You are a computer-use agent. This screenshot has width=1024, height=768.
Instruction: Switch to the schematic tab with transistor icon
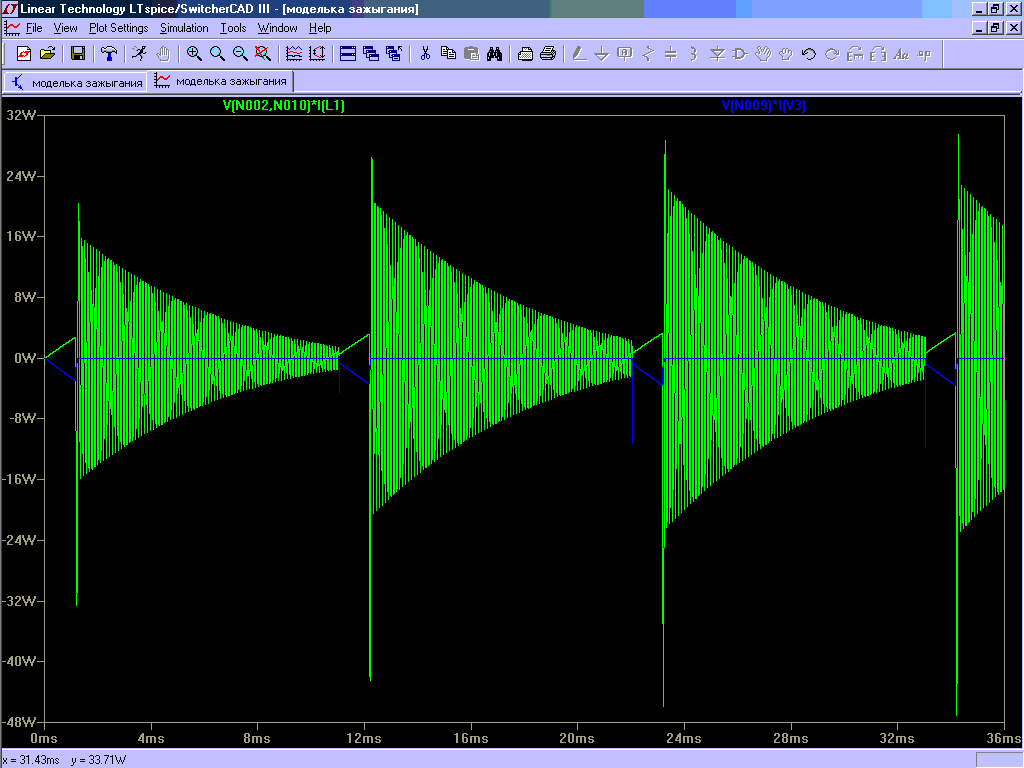point(76,82)
